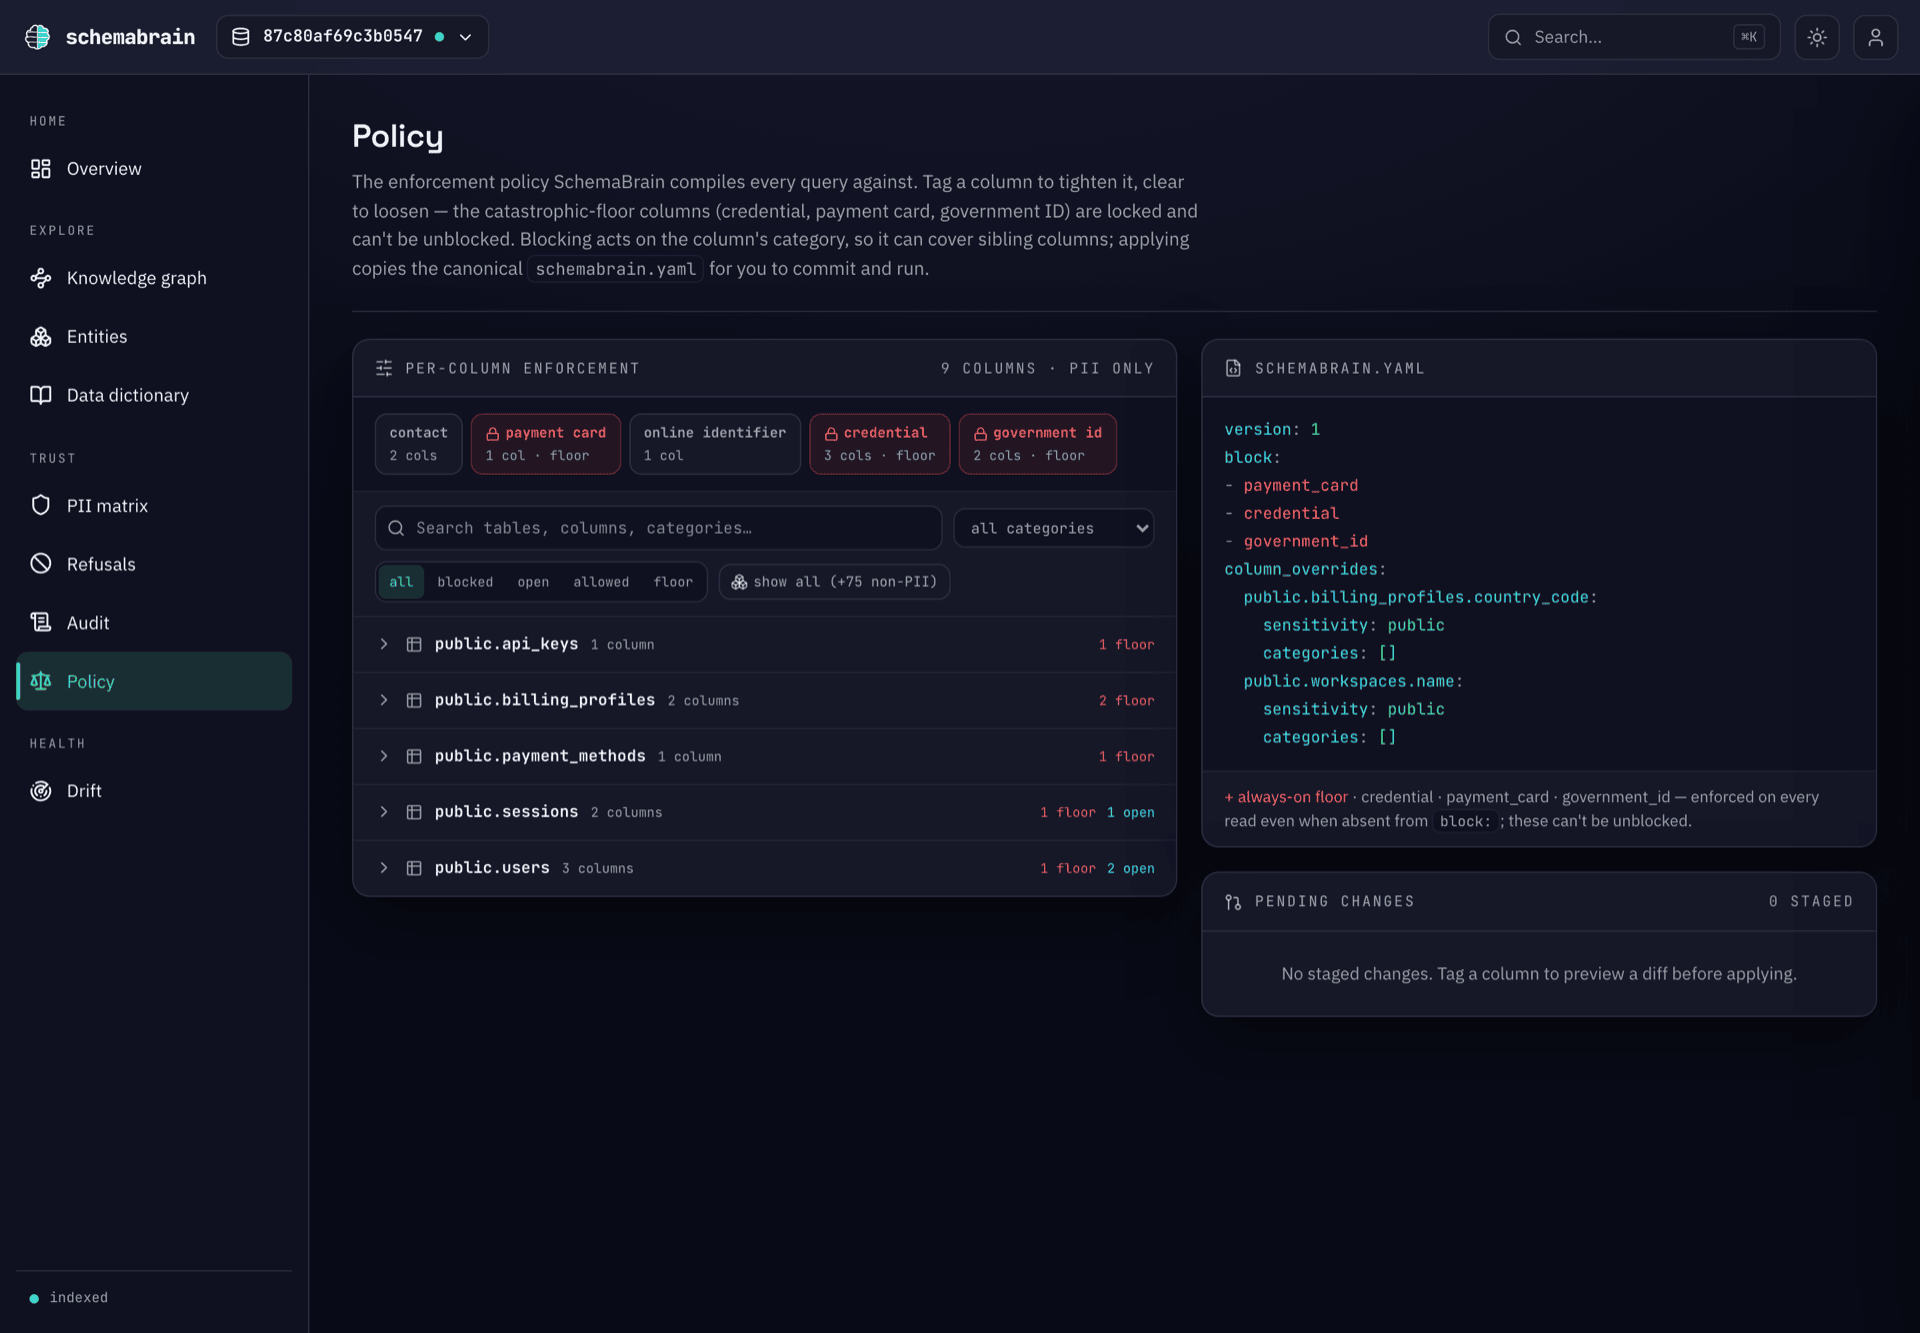1920x1333 pixels.
Task: Click the '2 floor' badge for billing_profiles
Action: point(1126,701)
